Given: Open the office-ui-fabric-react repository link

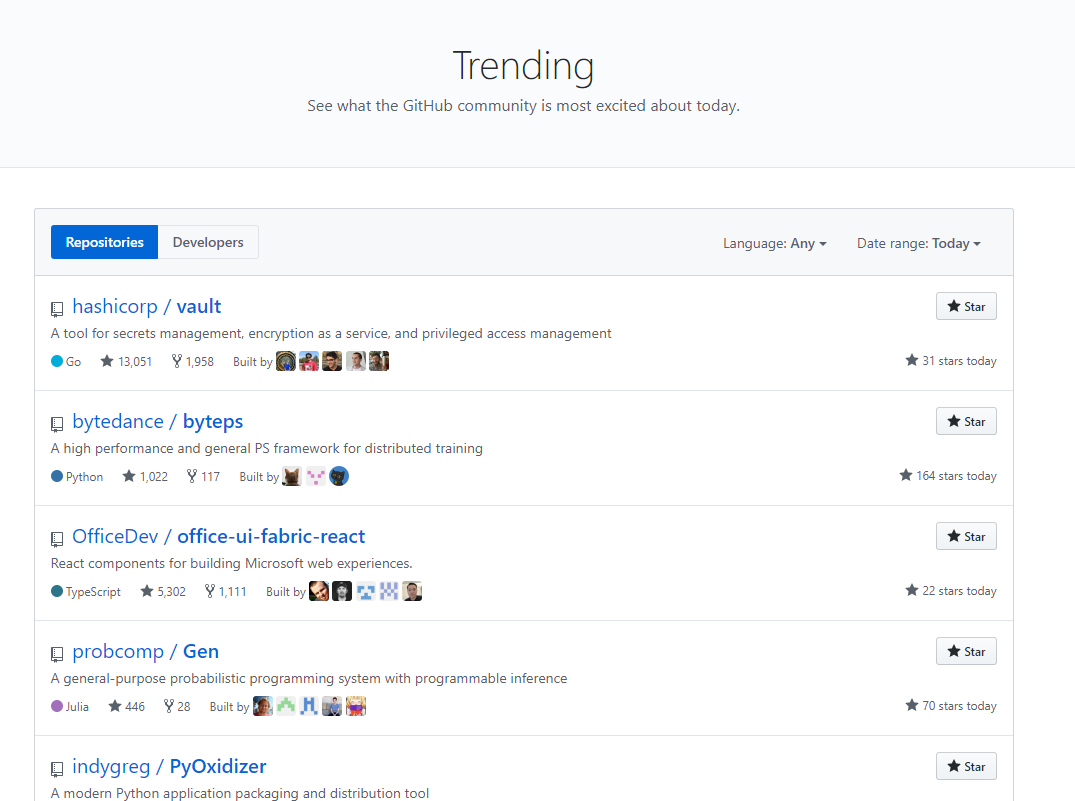Looking at the screenshot, I should (271, 536).
